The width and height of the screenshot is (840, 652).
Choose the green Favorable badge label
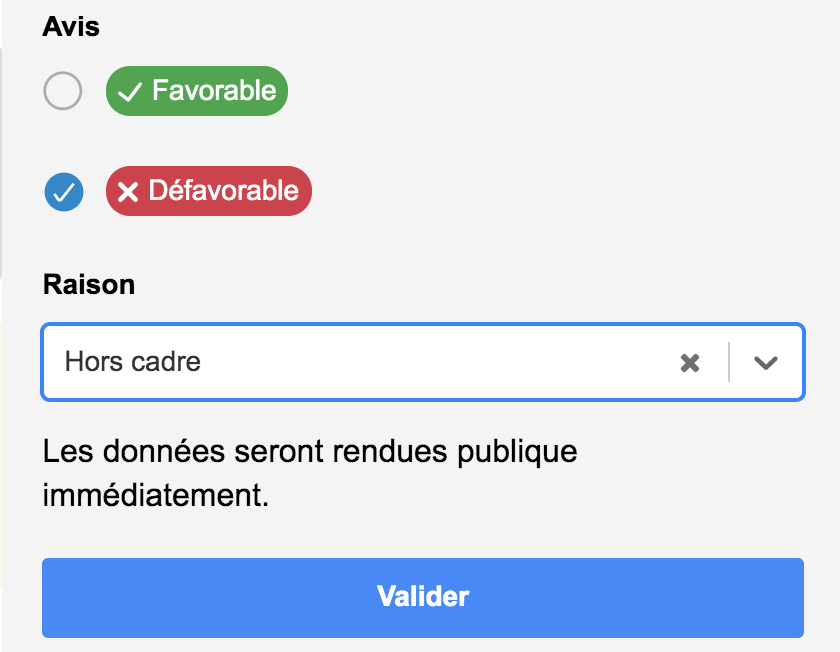pyautogui.click(x=197, y=91)
